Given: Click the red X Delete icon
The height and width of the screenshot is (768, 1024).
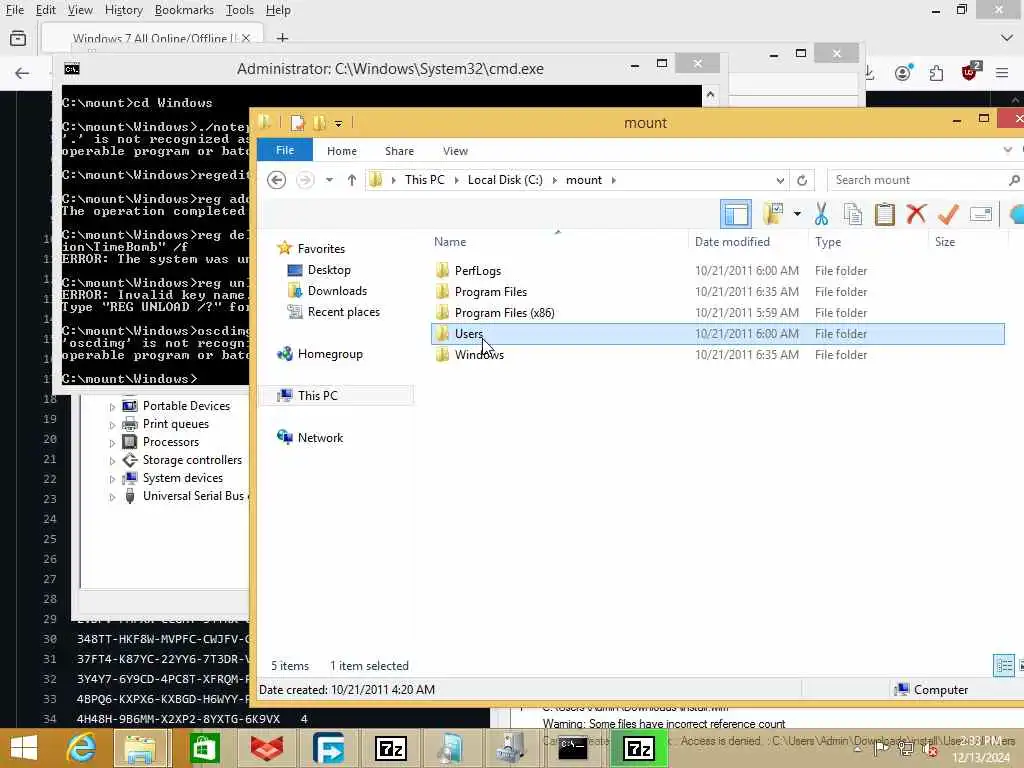Looking at the screenshot, I should tap(916, 214).
